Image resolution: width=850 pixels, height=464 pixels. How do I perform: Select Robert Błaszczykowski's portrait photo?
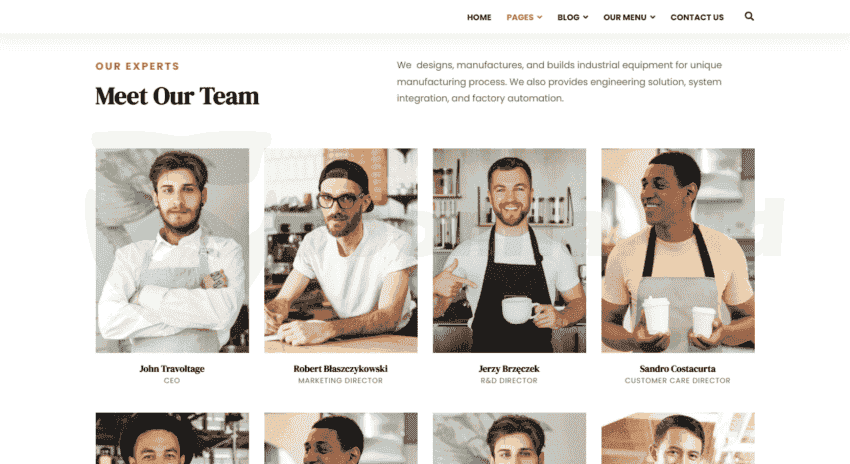click(x=341, y=250)
